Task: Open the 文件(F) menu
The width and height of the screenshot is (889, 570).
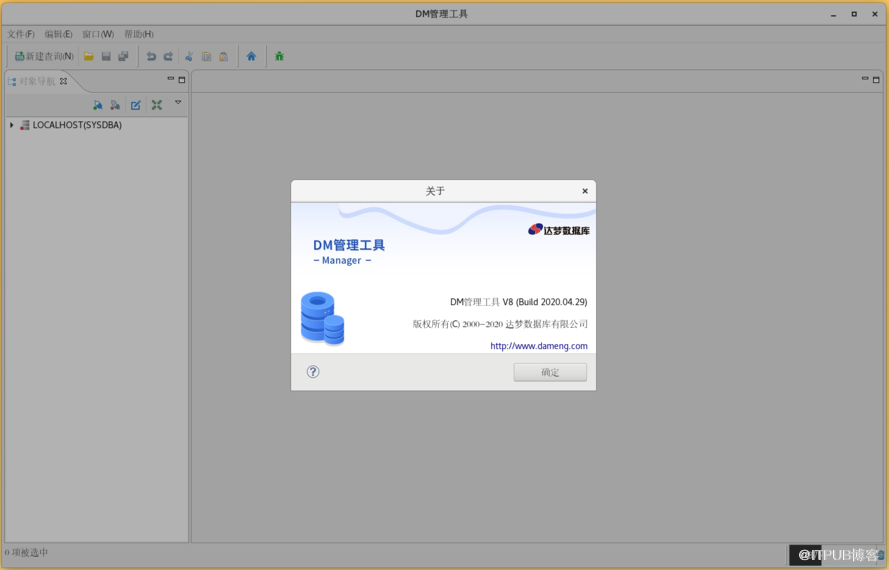Action: pyautogui.click(x=21, y=34)
